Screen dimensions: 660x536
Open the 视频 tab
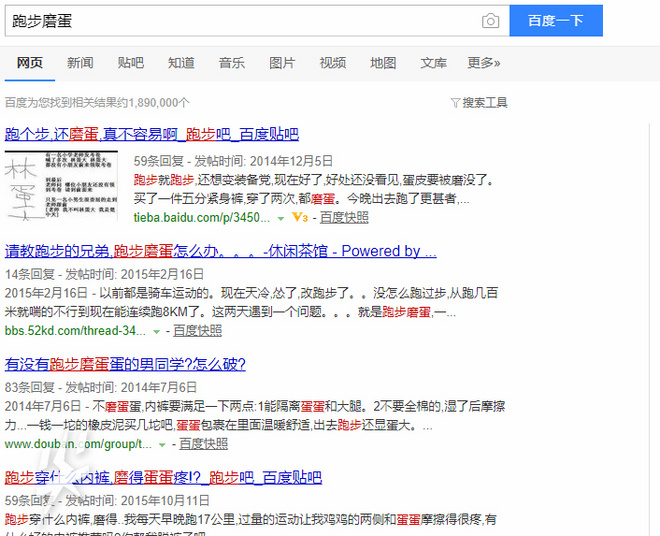point(333,63)
